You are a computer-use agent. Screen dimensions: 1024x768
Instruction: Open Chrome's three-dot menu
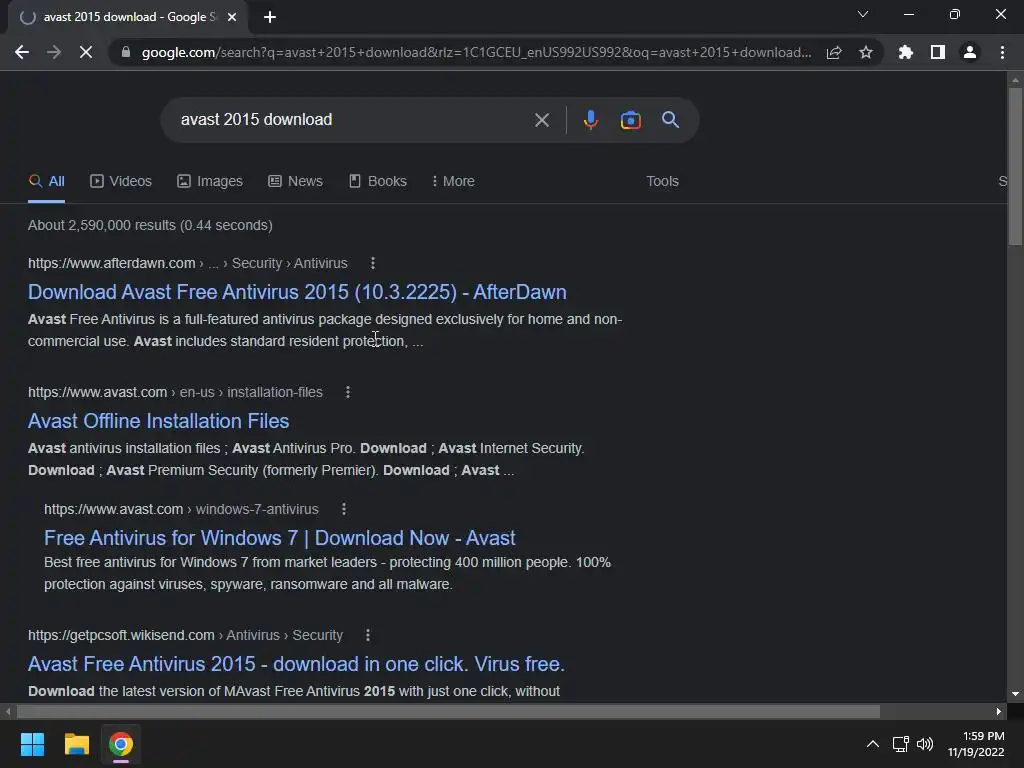pos(1002,52)
